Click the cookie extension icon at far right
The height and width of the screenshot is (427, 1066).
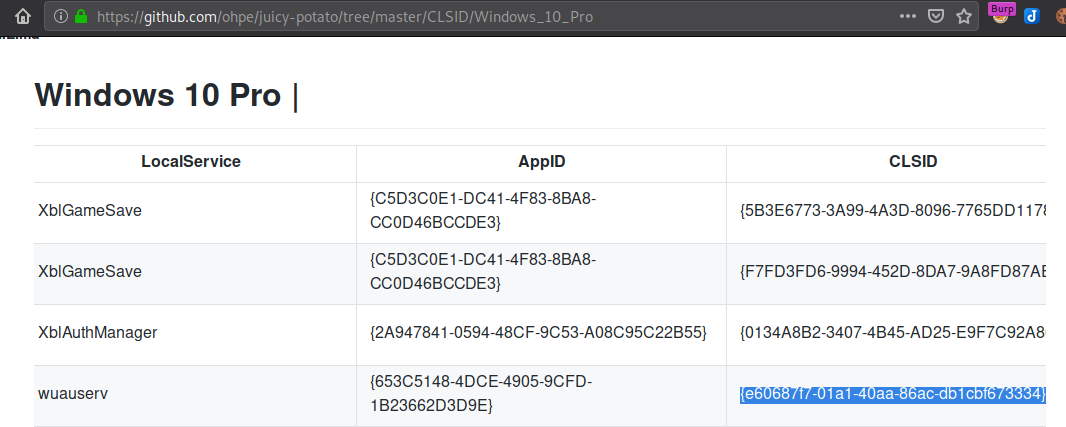[x=1060, y=16]
